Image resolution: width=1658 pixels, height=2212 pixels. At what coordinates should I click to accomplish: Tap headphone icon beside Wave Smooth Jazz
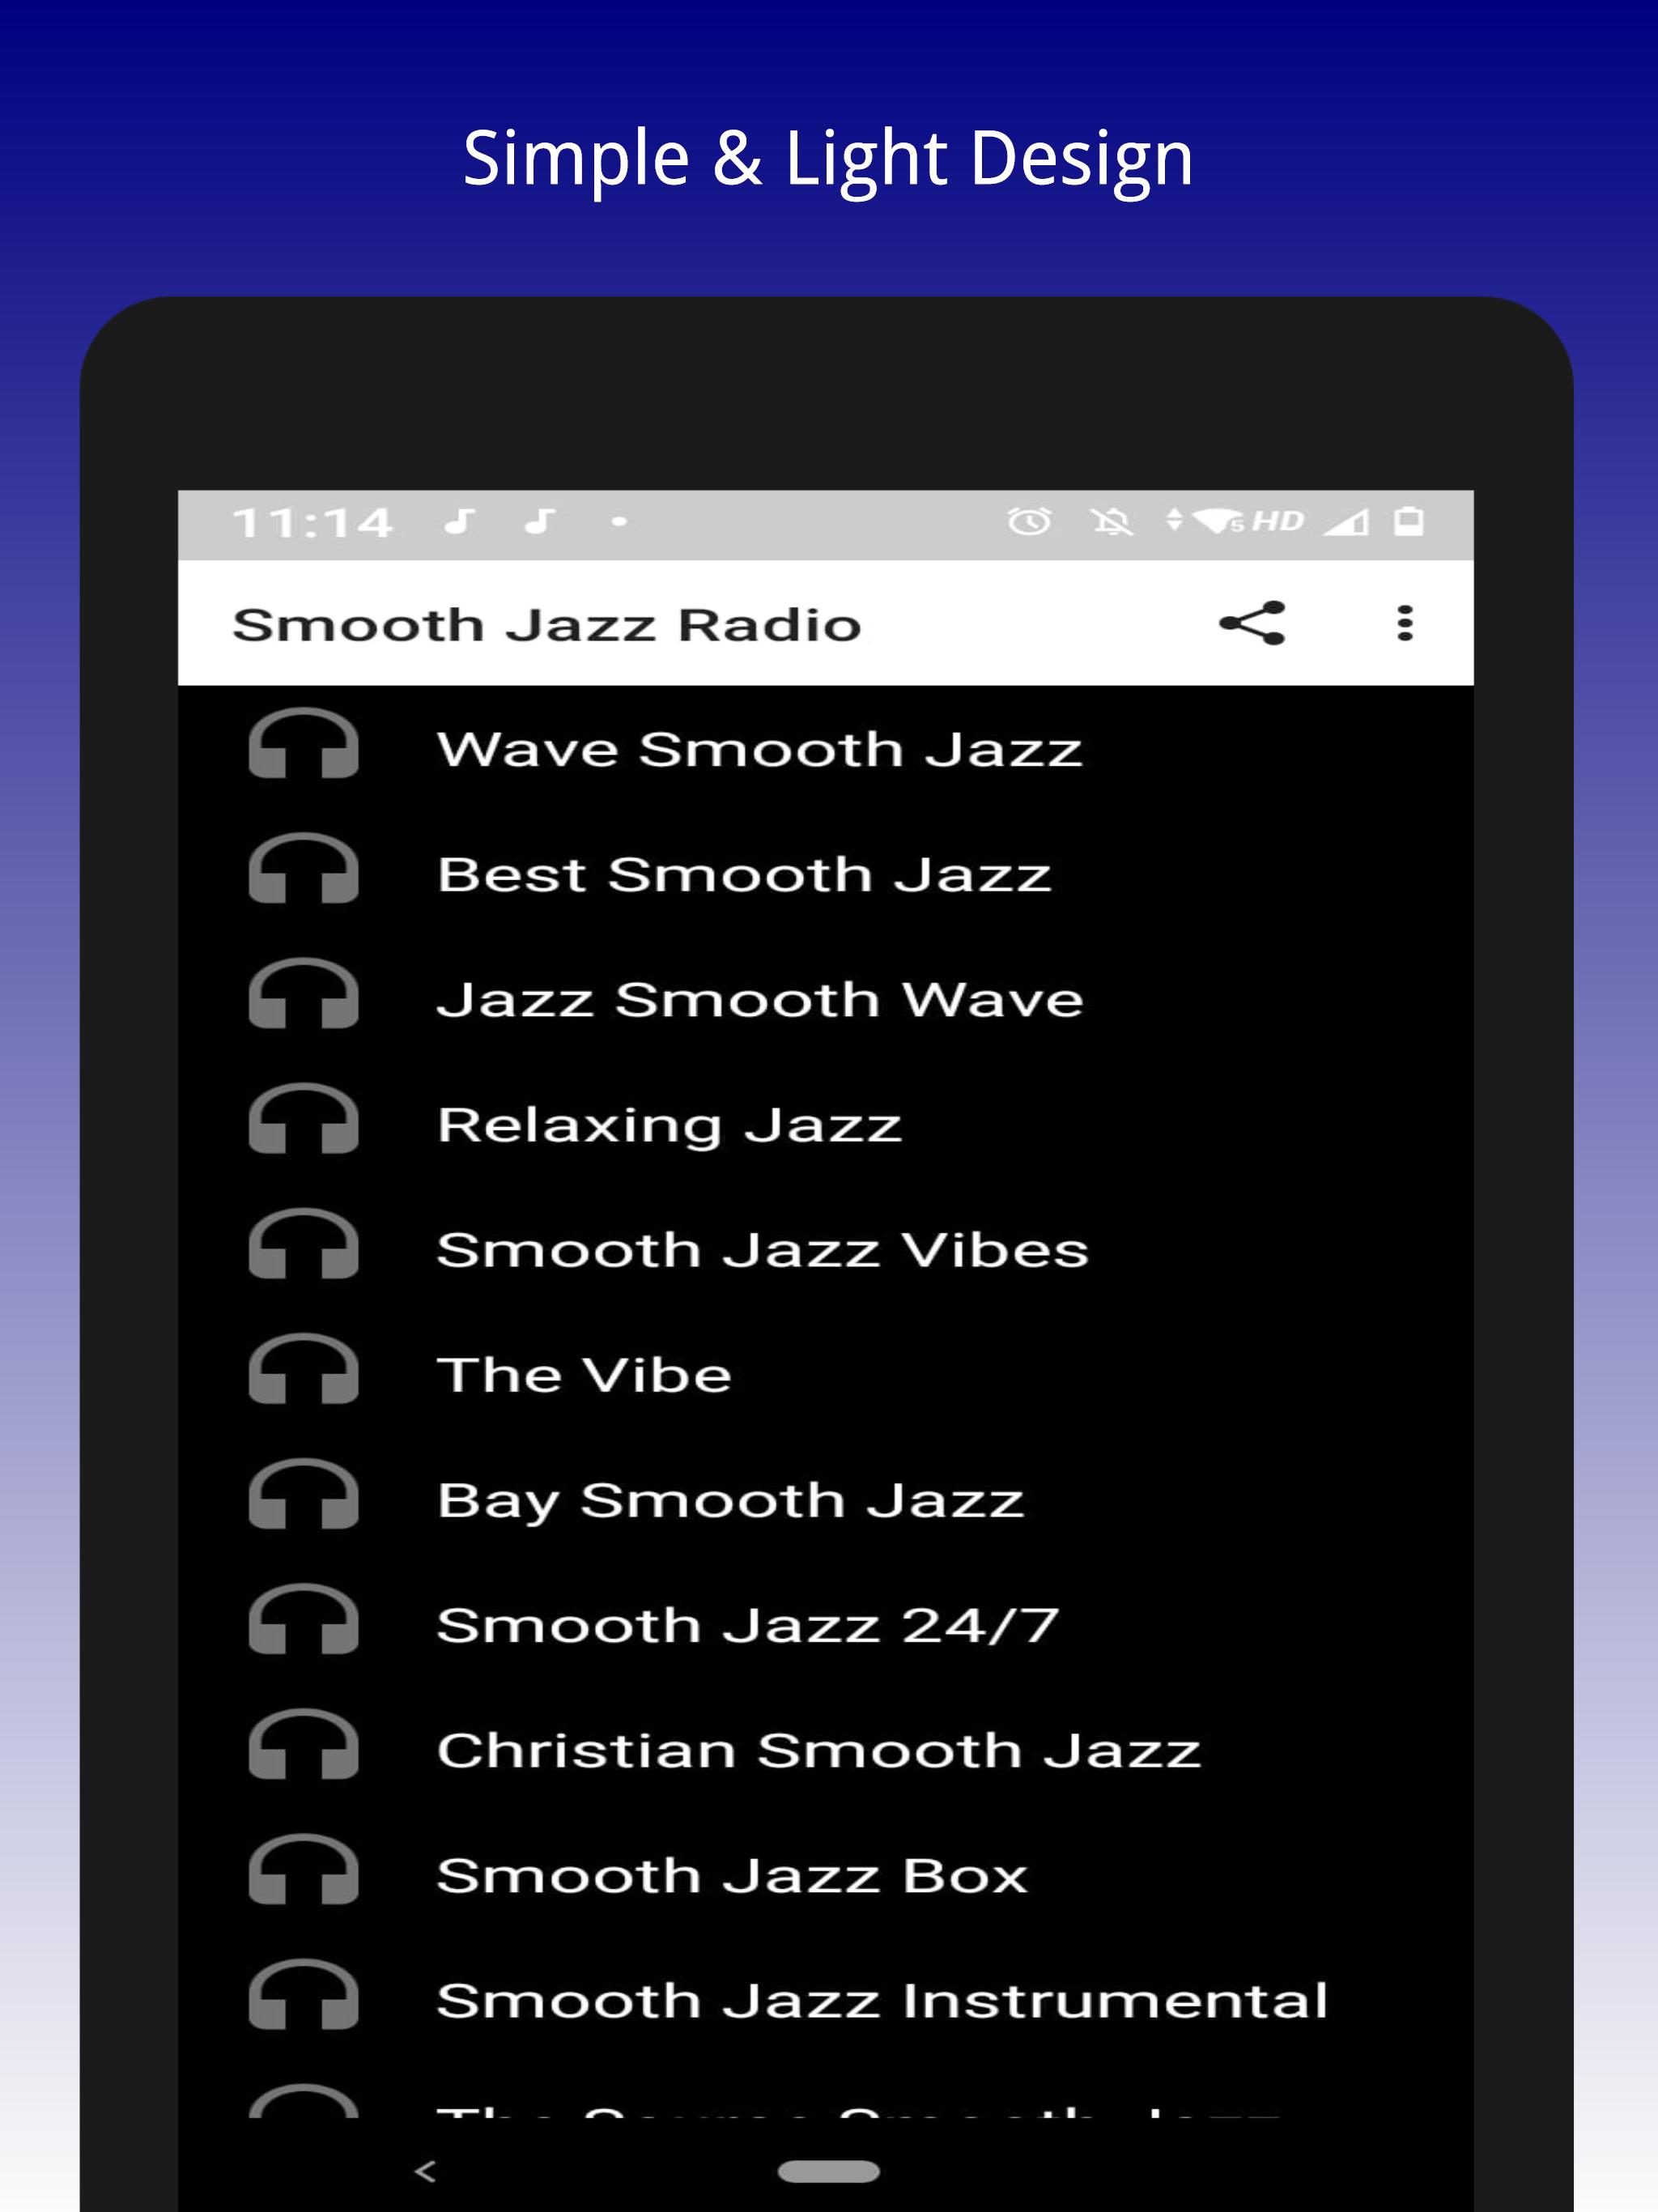pyautogui.click(x=303, y=743)
